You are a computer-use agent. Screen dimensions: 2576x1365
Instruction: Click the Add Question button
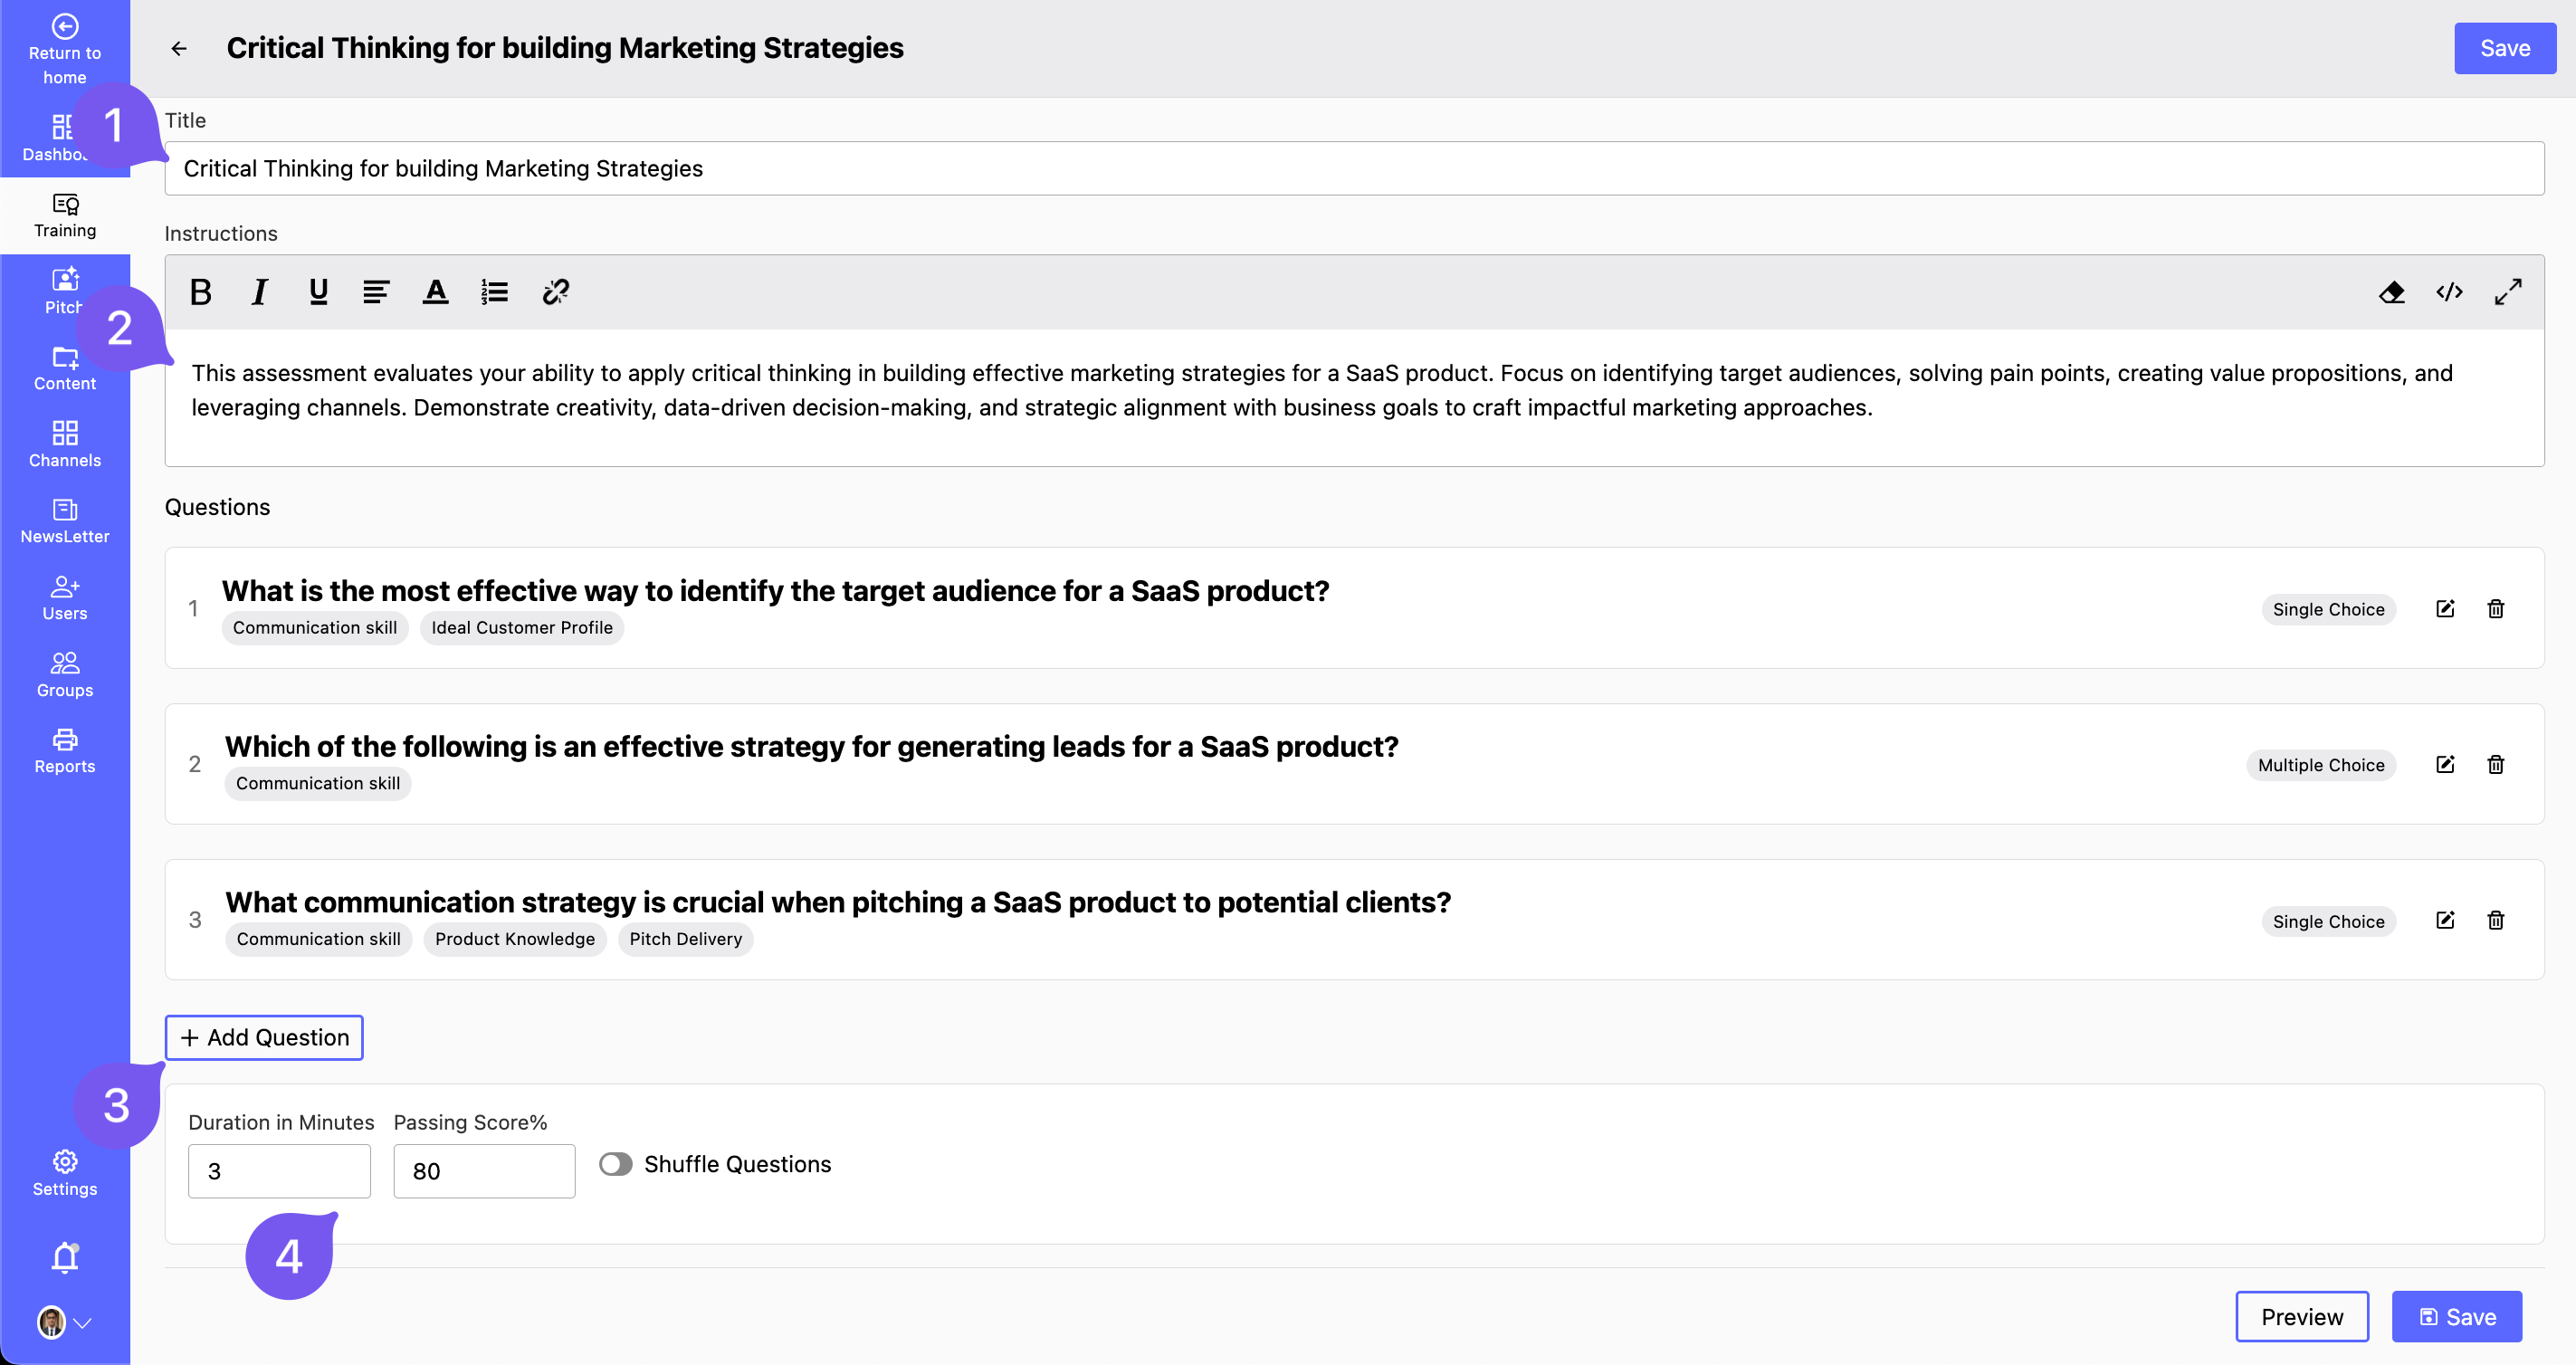pyautogui.click(x=264, y=1037)
